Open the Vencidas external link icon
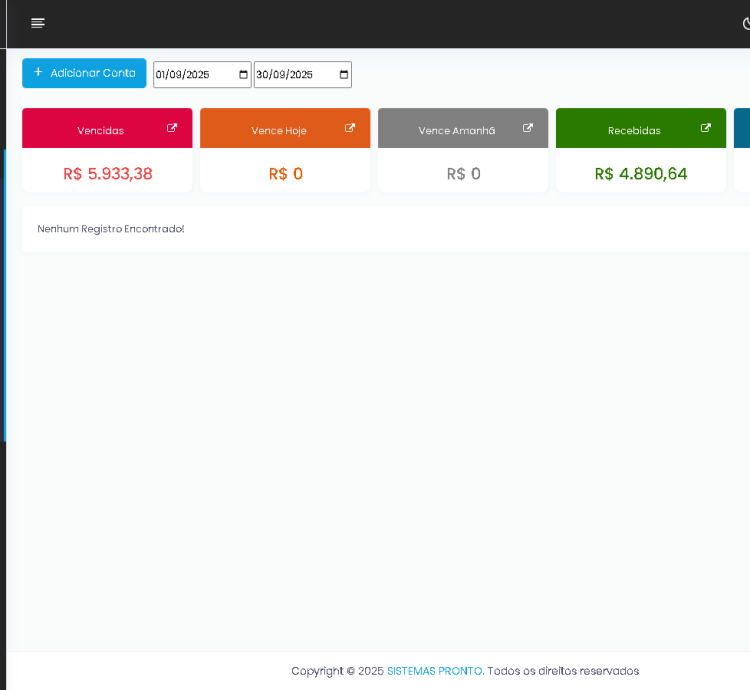Screen dimensions: 750x690 click(172, 128)
